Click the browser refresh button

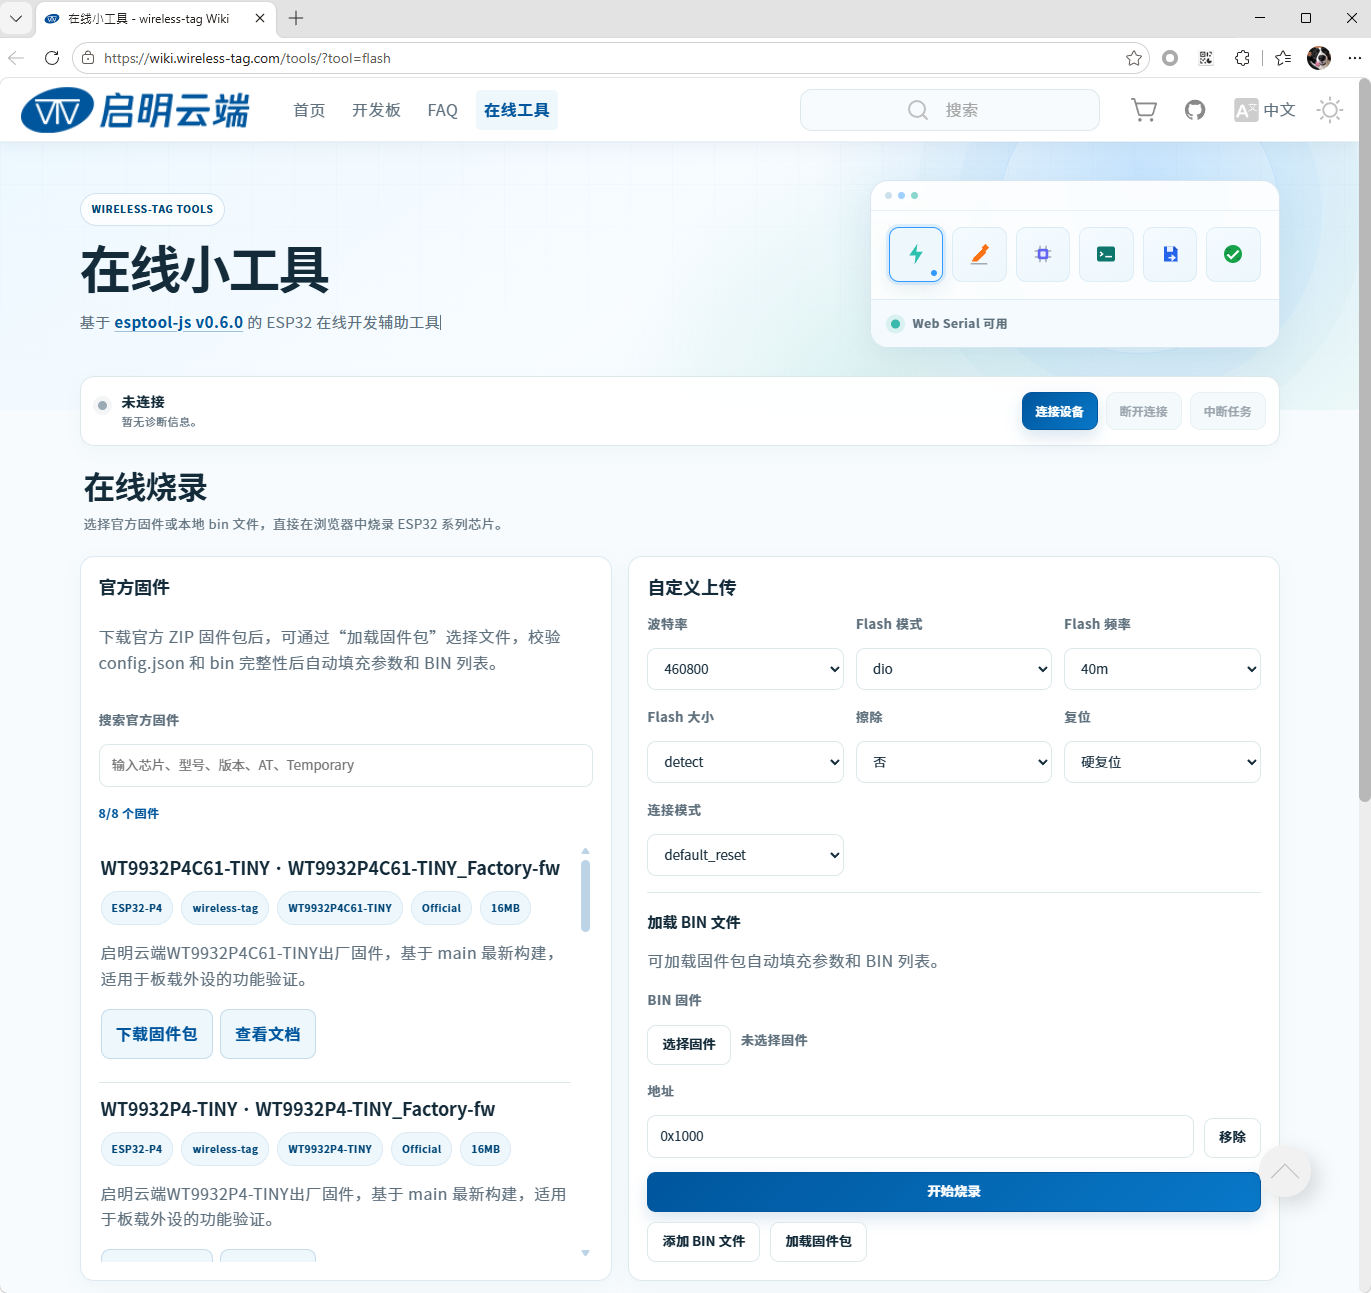click(x=52, y=58)
